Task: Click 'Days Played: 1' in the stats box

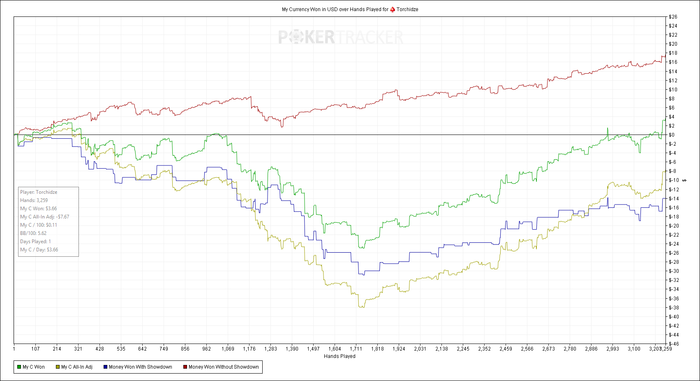Action: click(x=35, y=242)
